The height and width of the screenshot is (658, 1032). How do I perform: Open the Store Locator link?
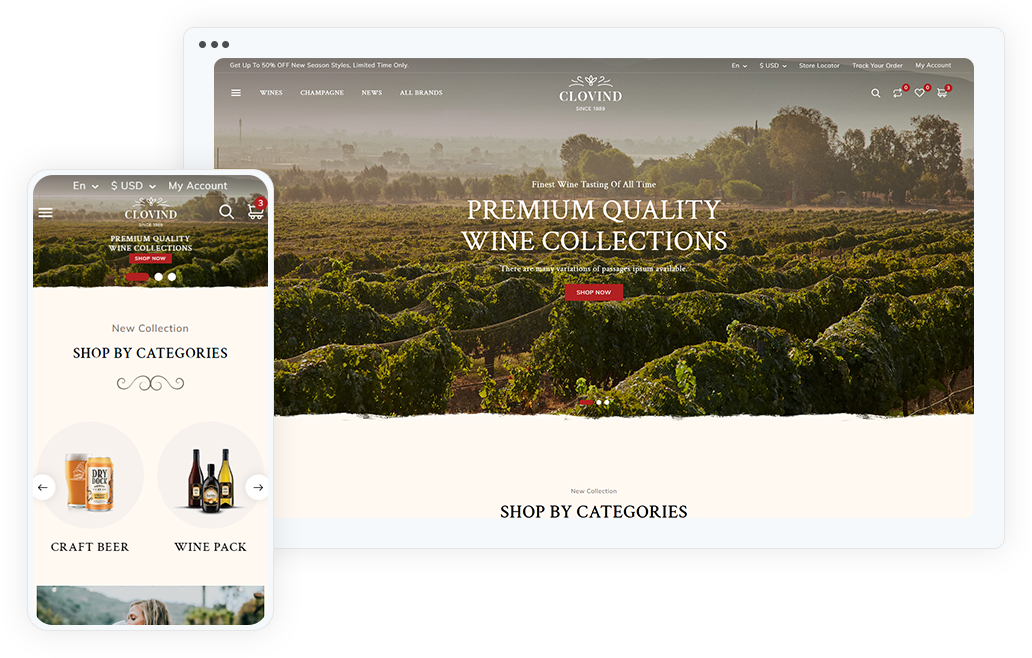coord(819,66)
